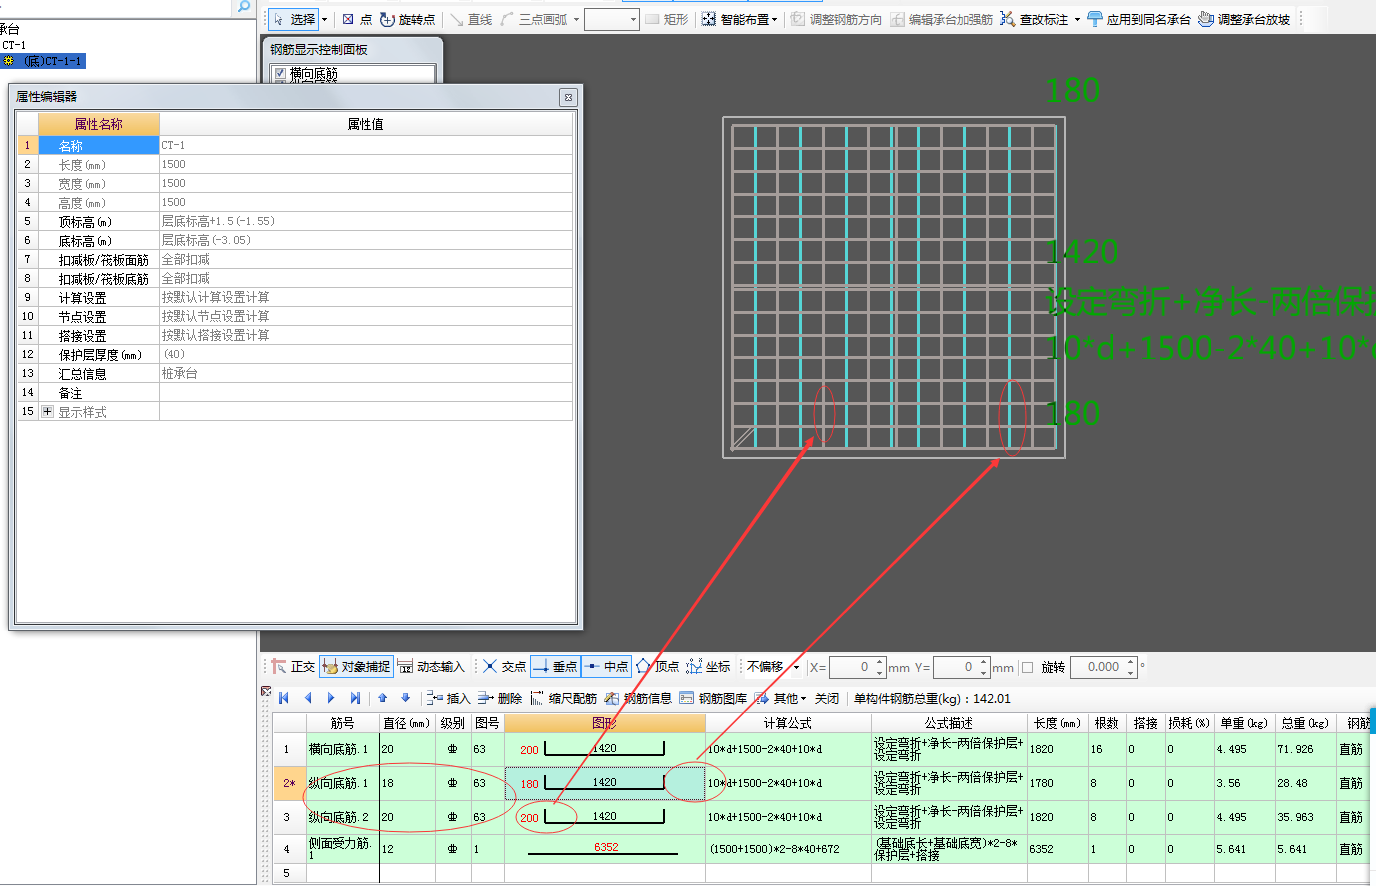Viewport: 1376px width, 886px height.
Task: Activate the 选择 selection tool
Action: [294, 19]
